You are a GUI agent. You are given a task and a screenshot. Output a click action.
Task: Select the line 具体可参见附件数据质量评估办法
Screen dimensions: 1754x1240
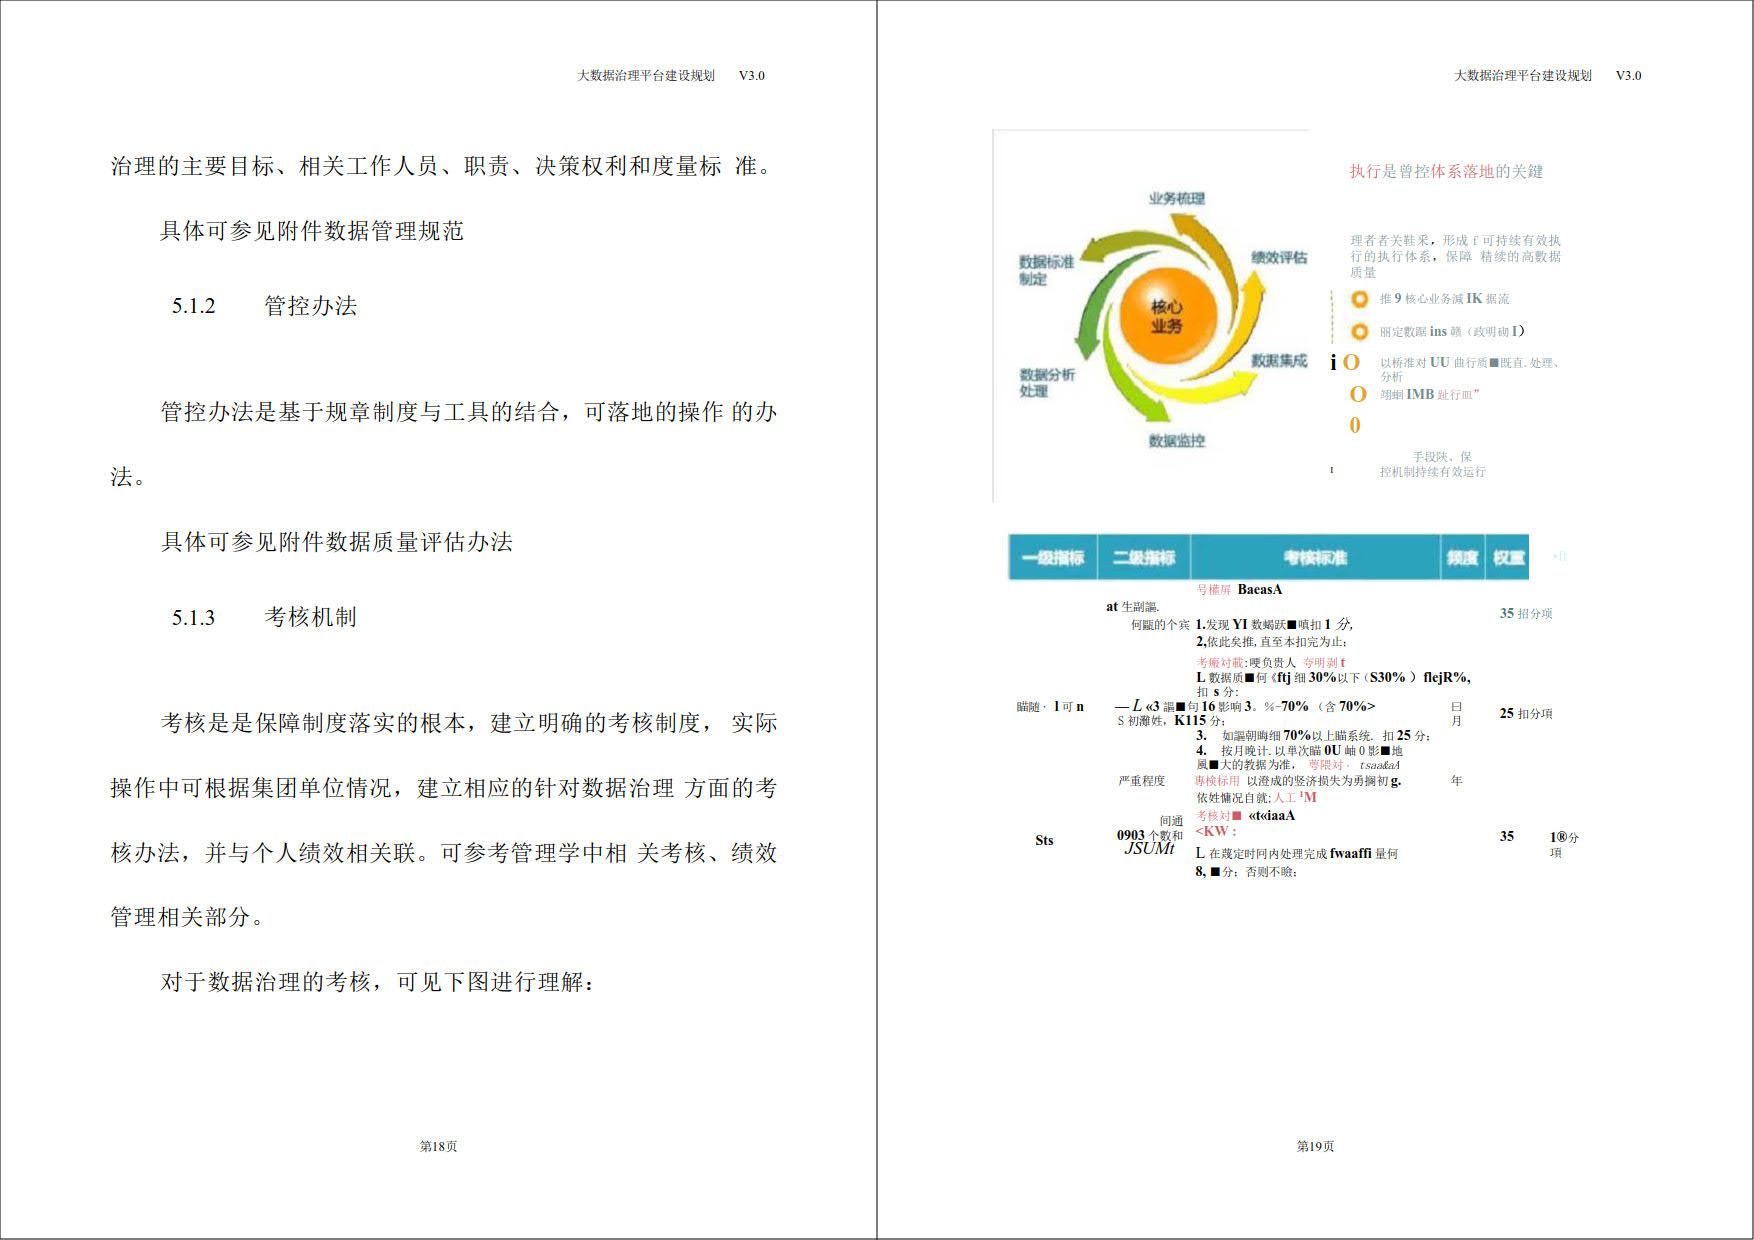337,542
